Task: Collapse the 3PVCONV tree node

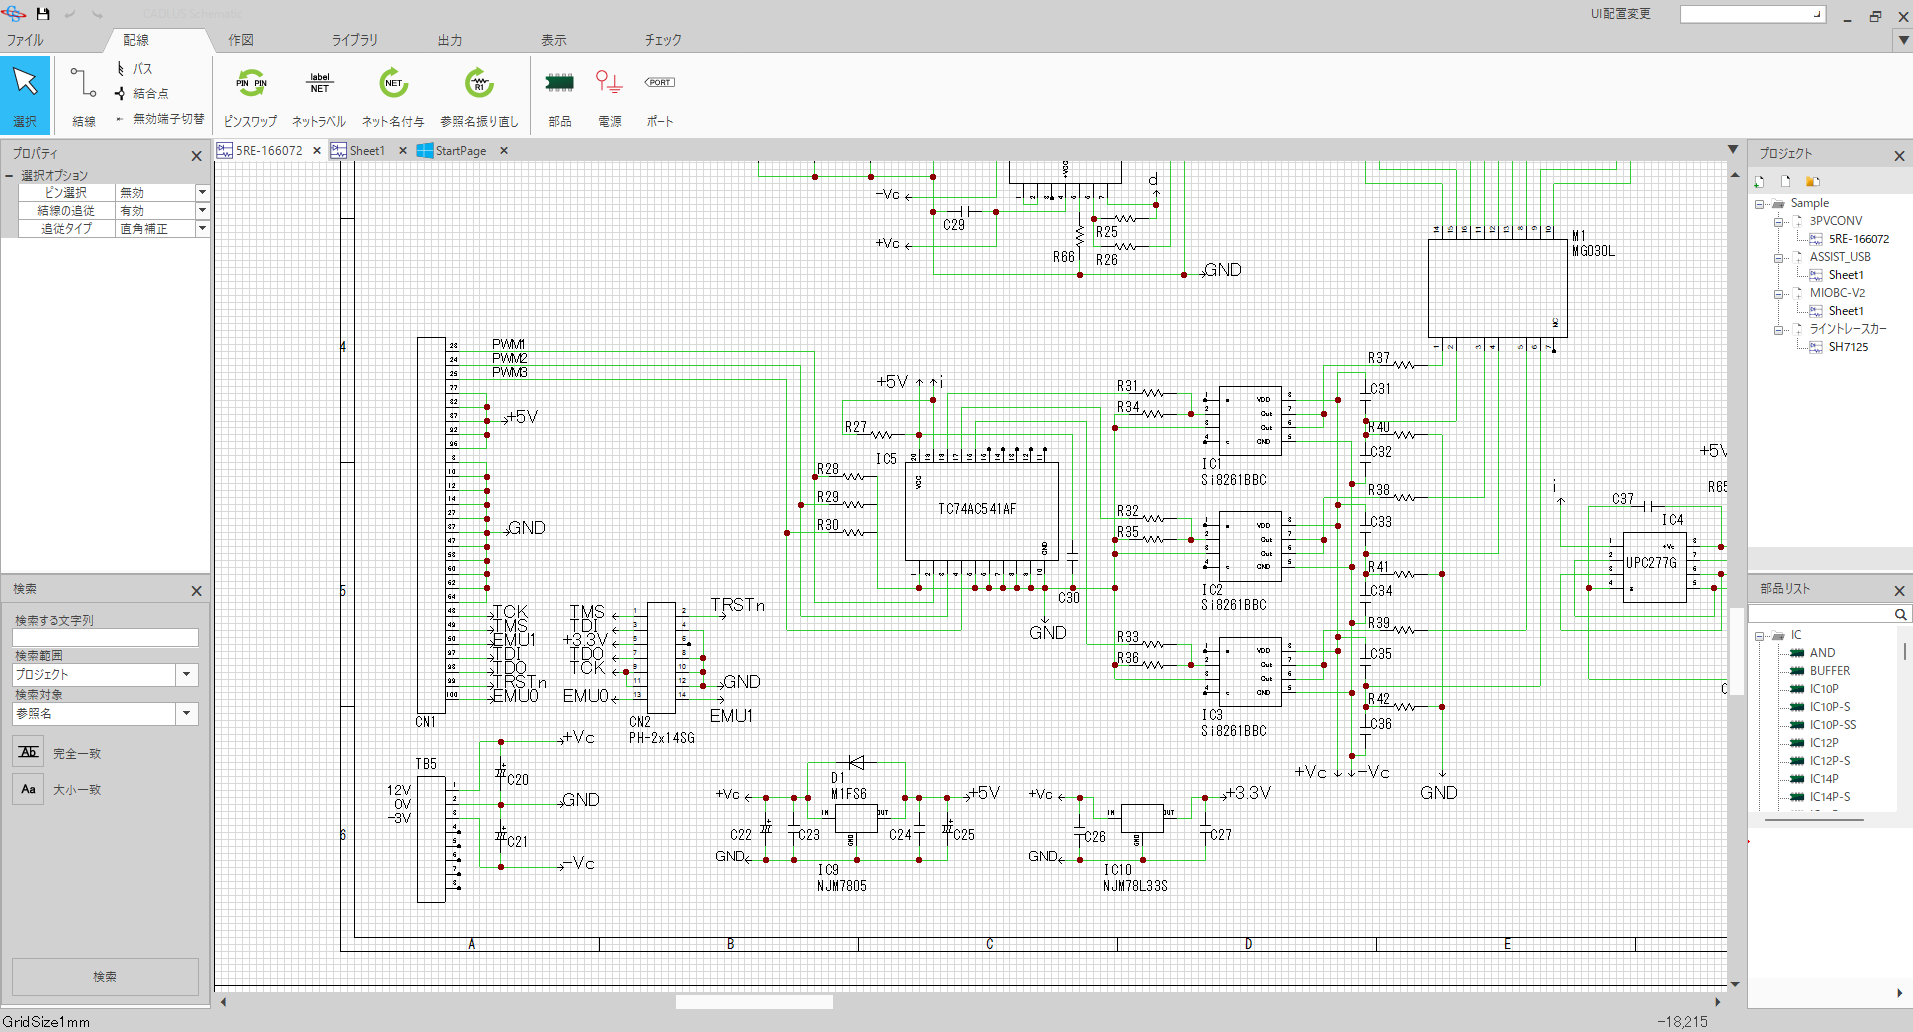Action: [1779, 222]
